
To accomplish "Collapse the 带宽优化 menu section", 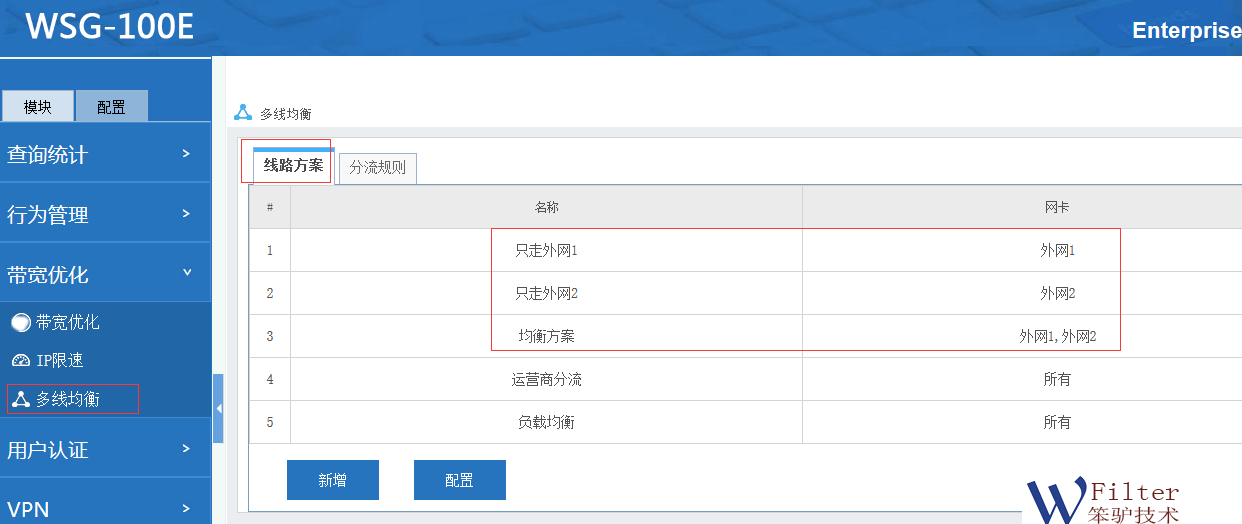I will click(x=105, y=274).
